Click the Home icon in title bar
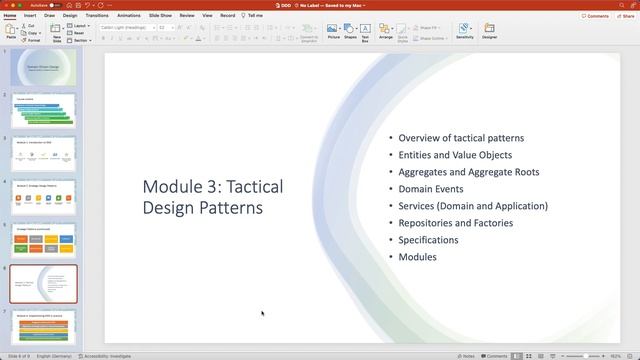Image resolution: width=640 pixels, height=360 pixels. pos(69,5)
